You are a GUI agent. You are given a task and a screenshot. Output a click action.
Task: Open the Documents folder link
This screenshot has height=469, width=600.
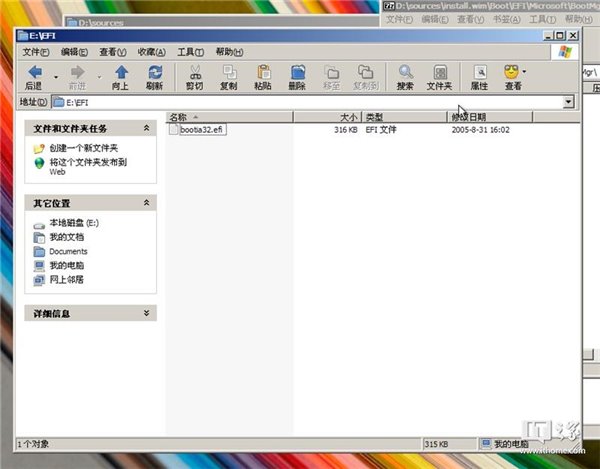68,251
